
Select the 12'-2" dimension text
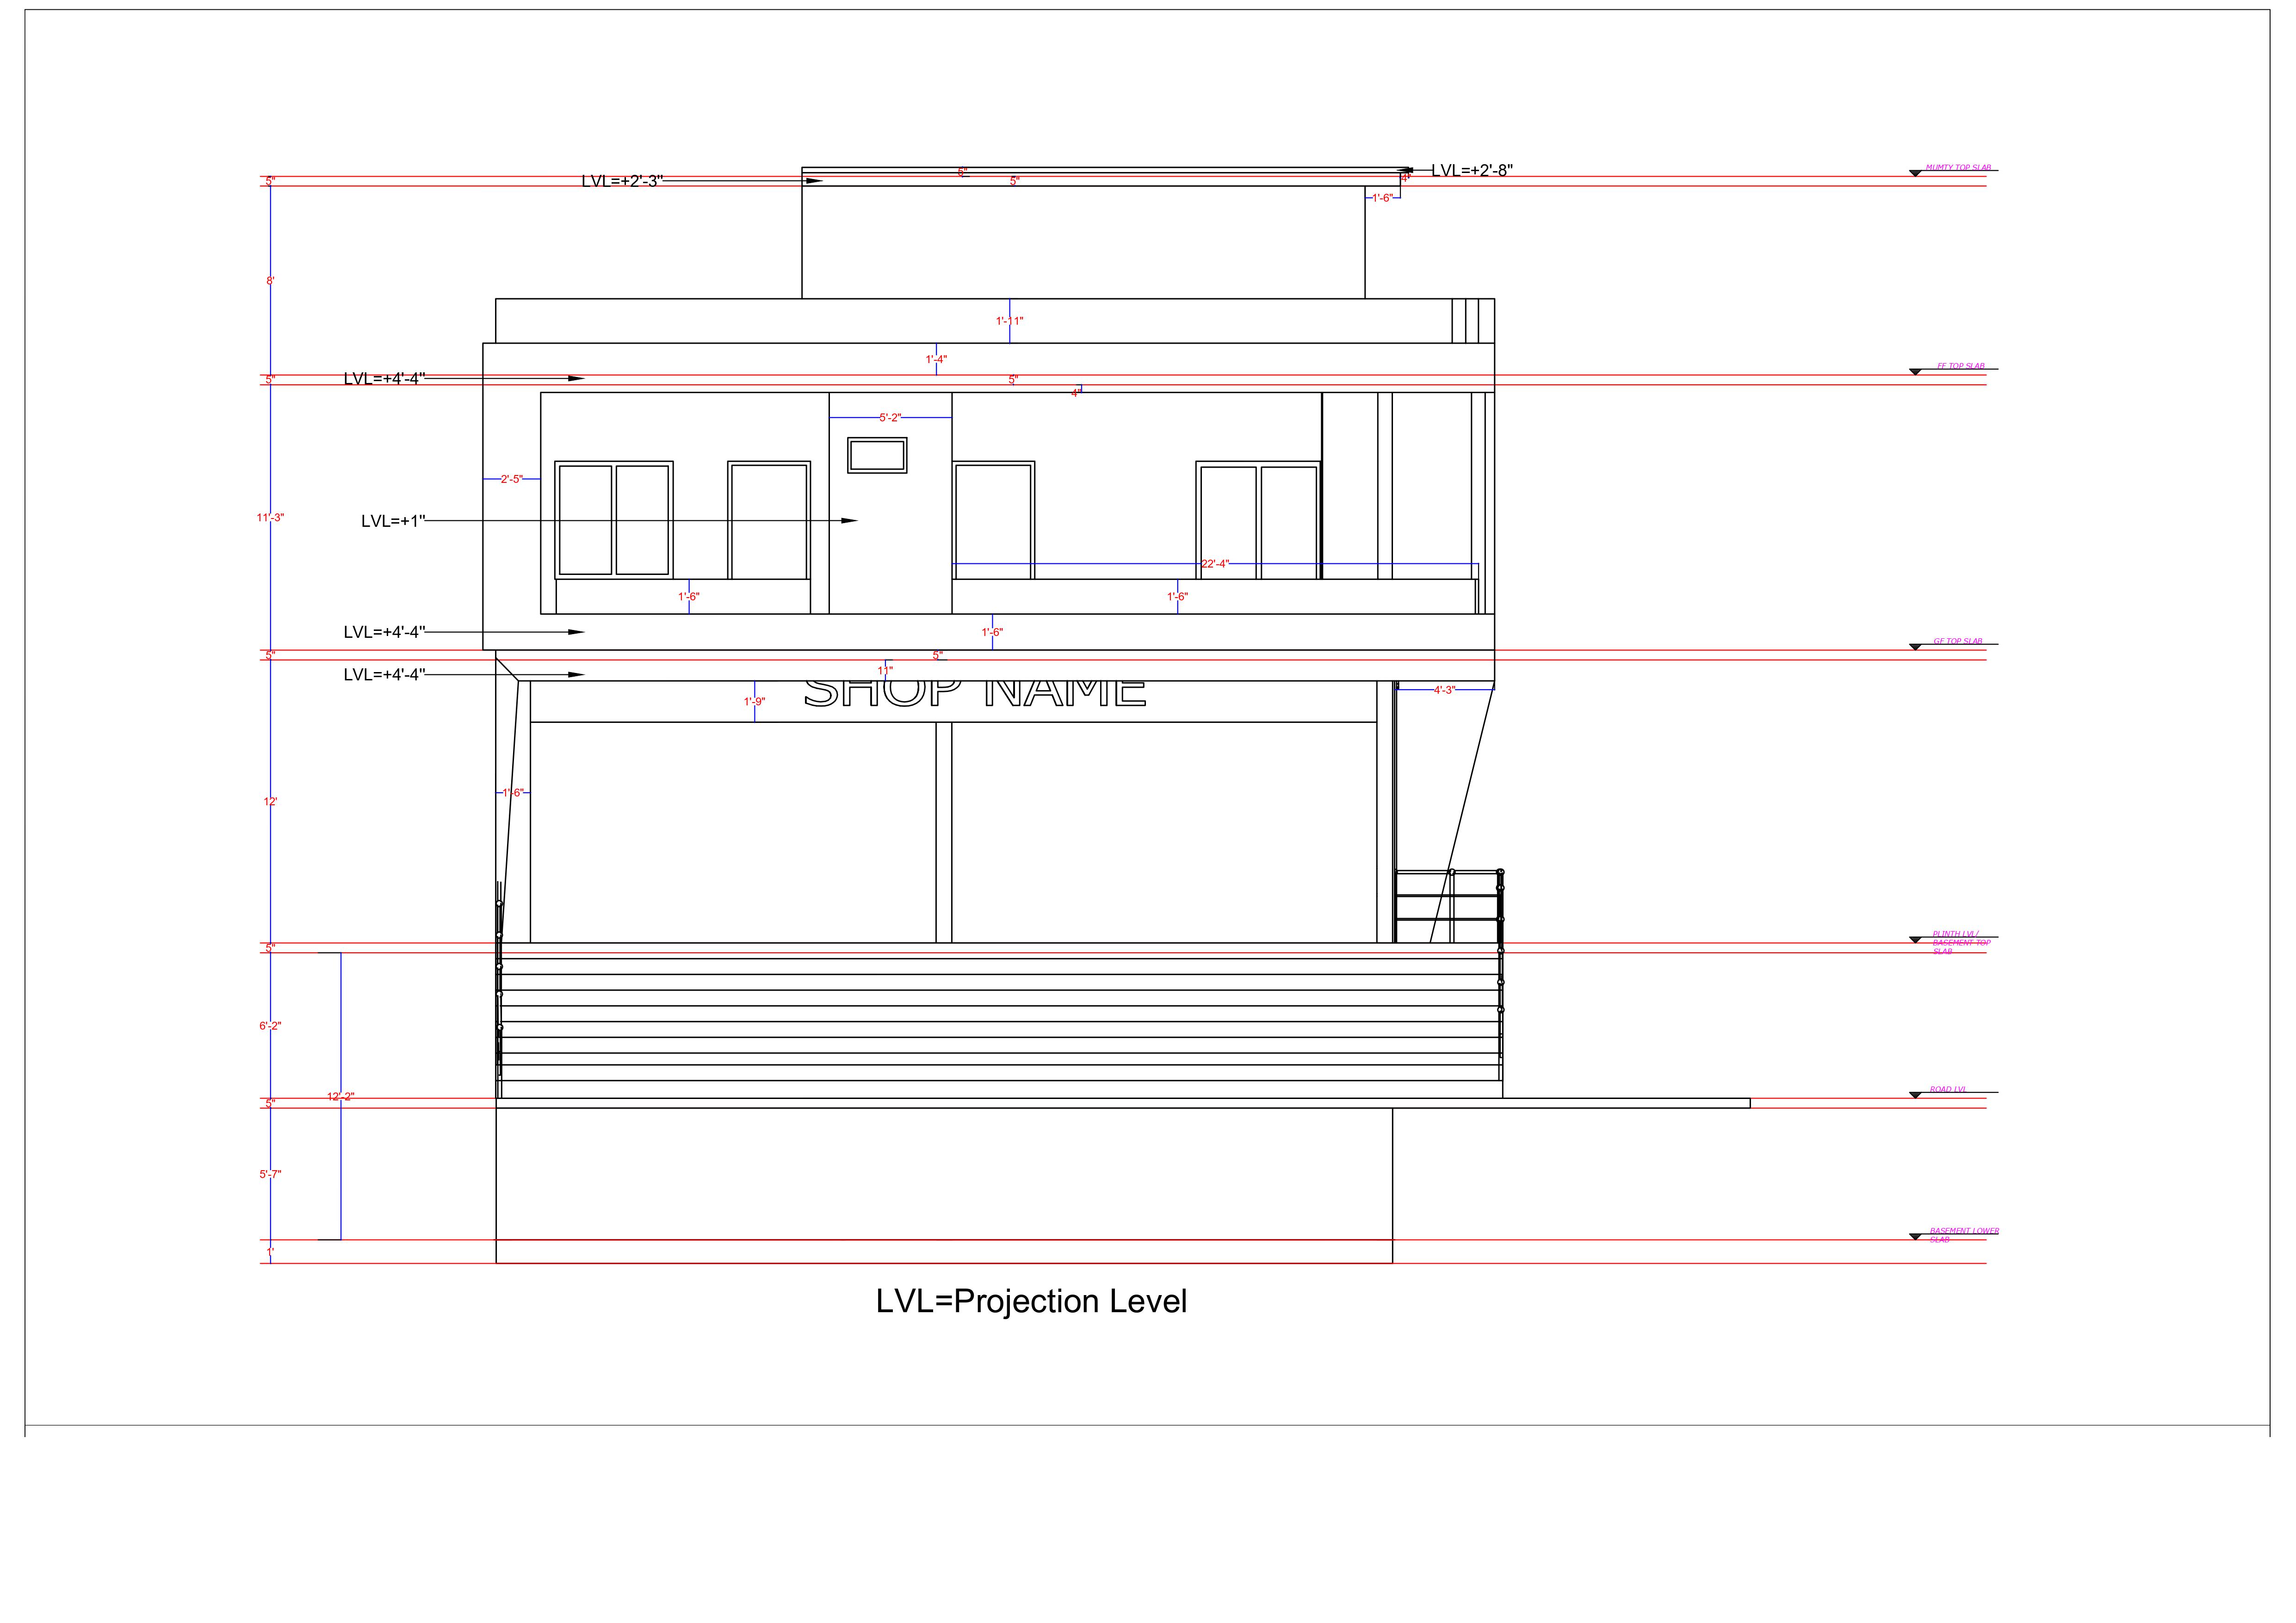[341, 1097]
